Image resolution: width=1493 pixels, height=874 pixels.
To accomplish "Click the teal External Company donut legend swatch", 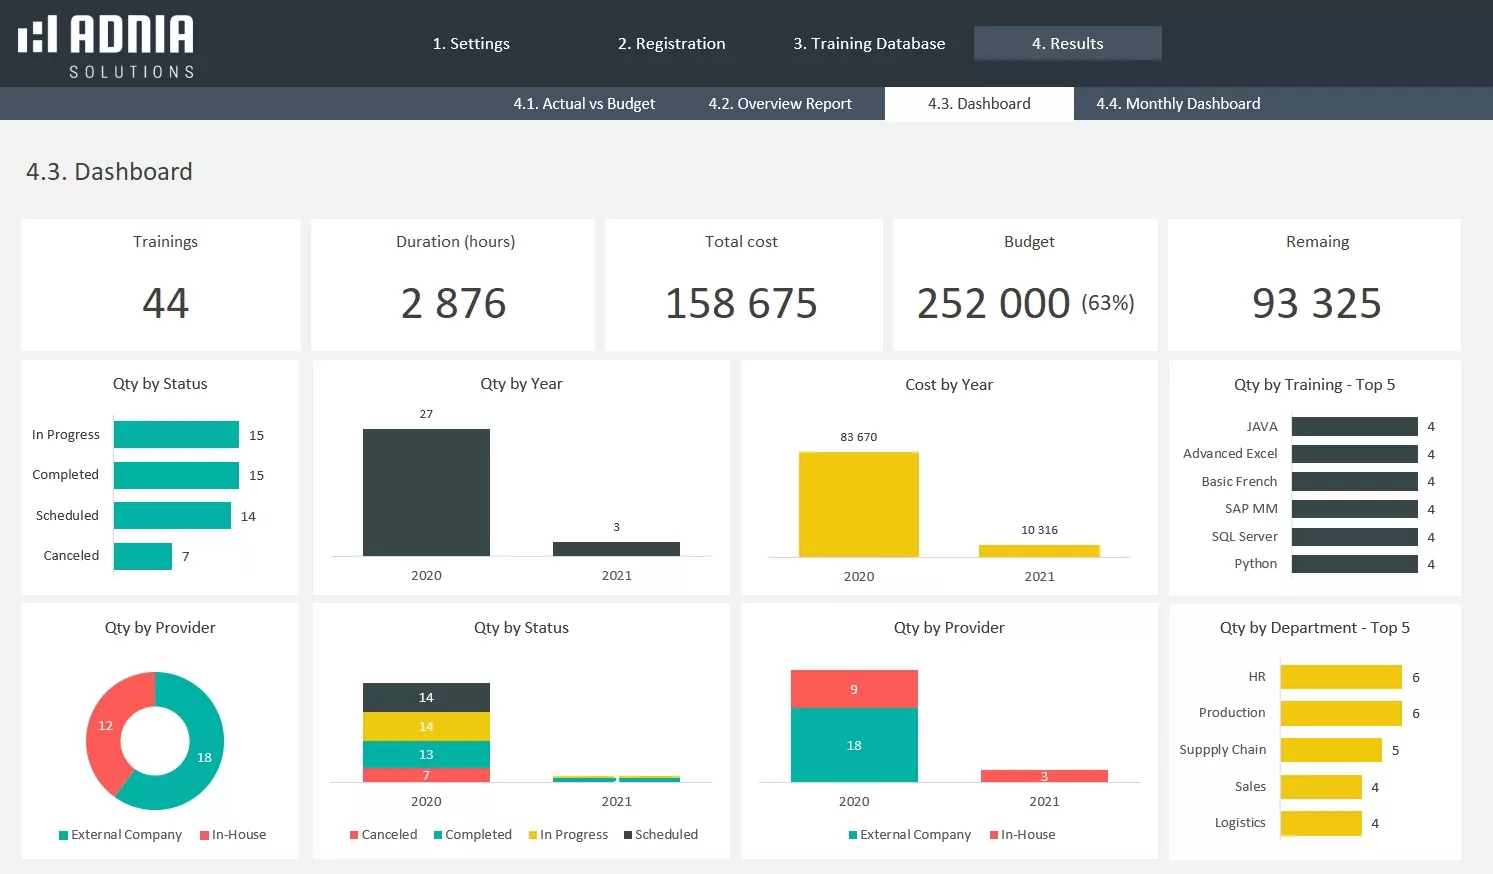I will point(64,835).
